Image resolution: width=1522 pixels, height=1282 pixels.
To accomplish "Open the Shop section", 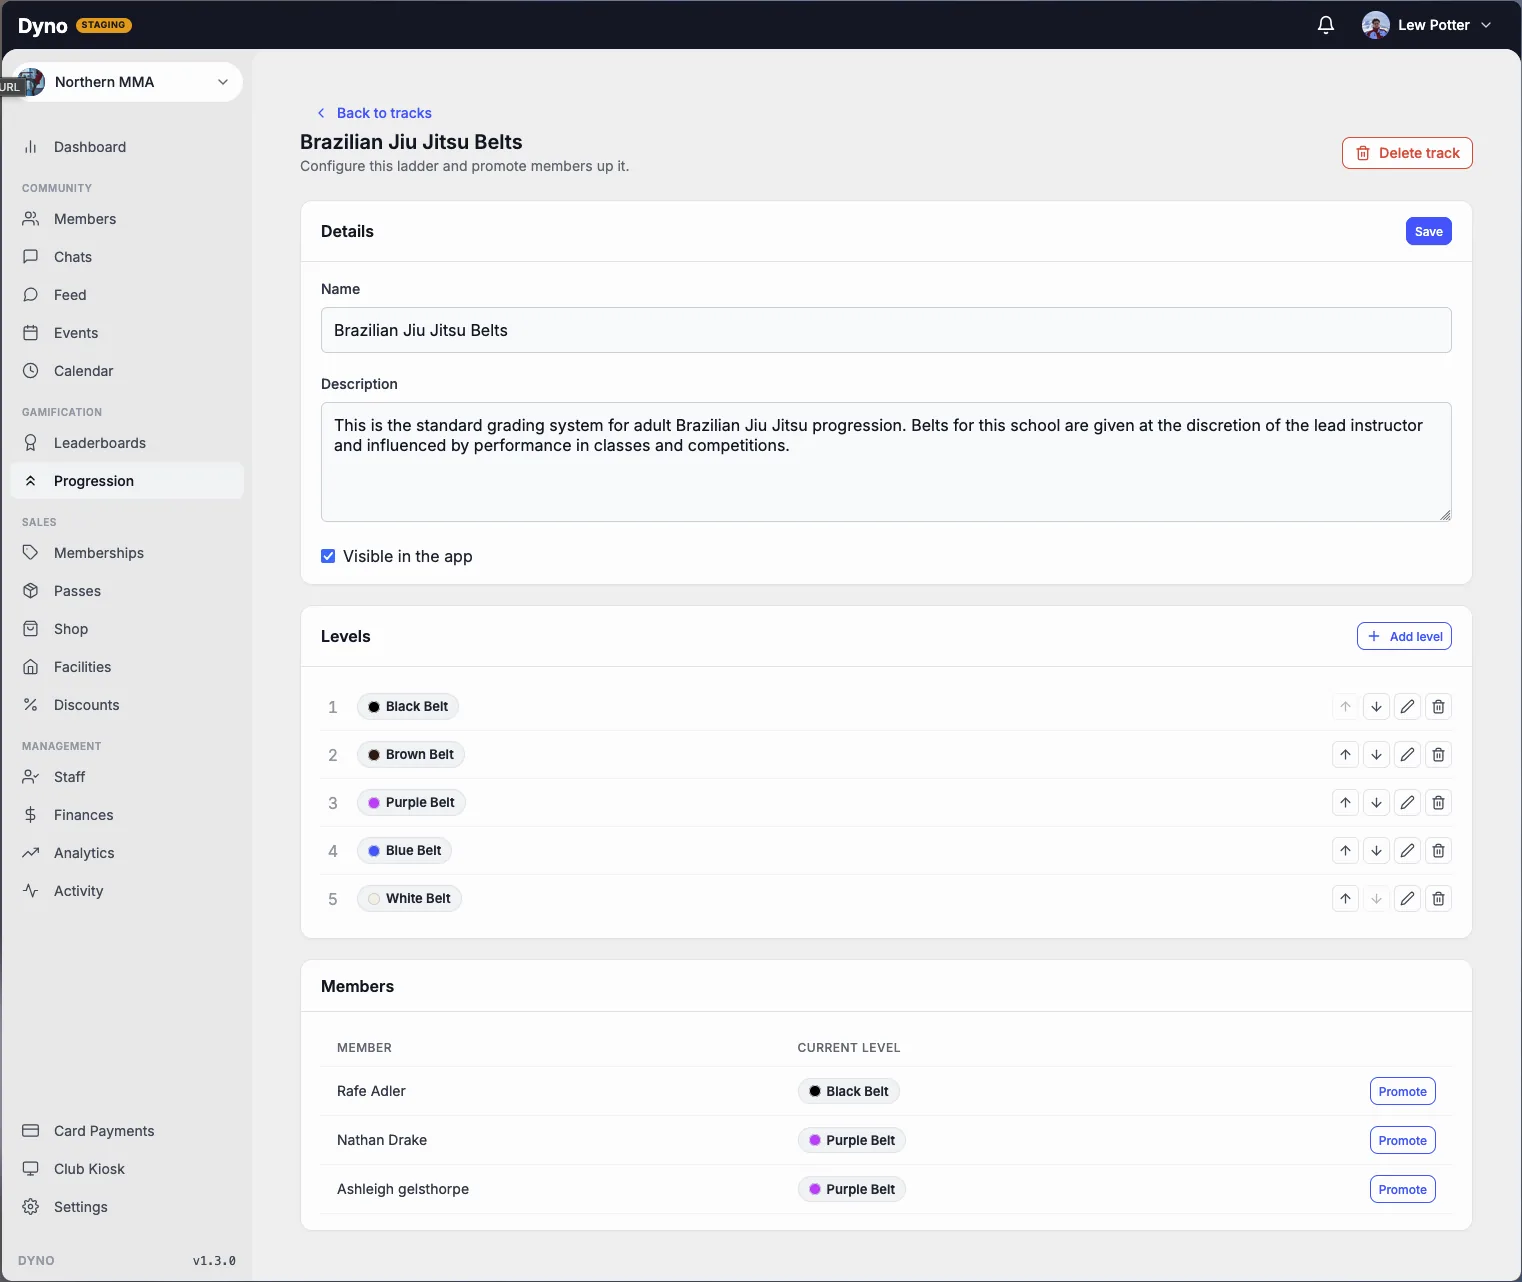I will tap(127, 629).
